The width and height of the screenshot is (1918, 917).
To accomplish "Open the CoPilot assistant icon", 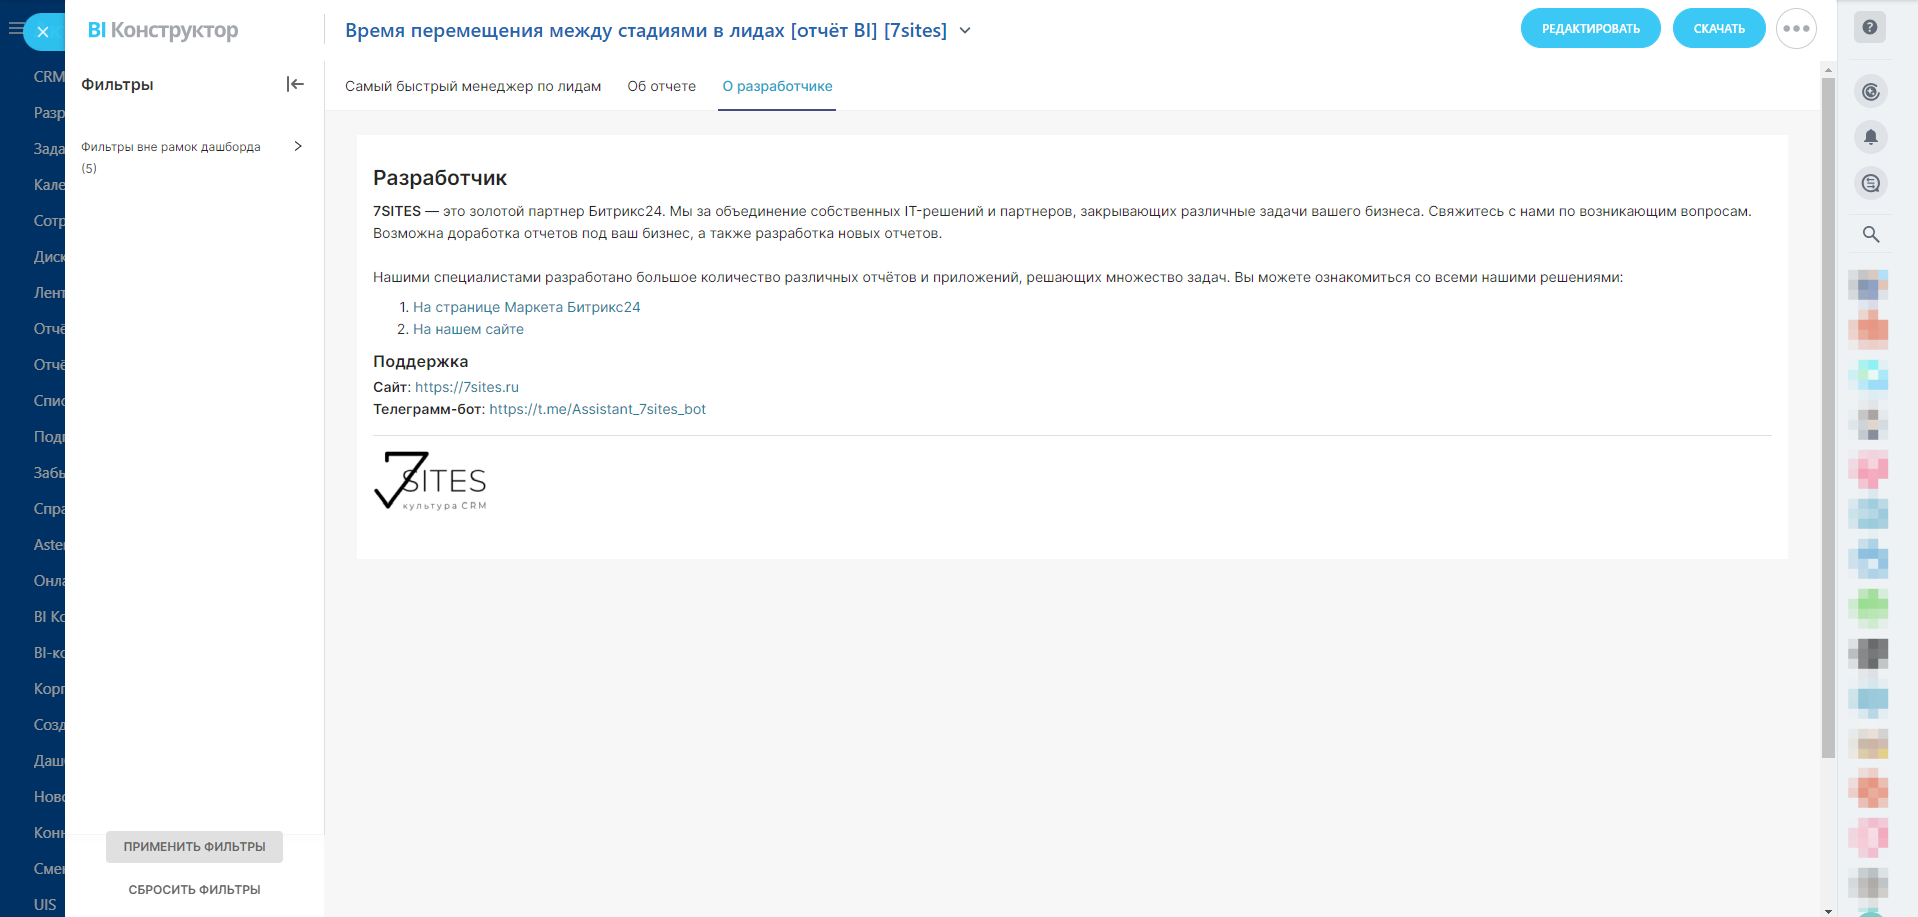I will pos(1871,92).
